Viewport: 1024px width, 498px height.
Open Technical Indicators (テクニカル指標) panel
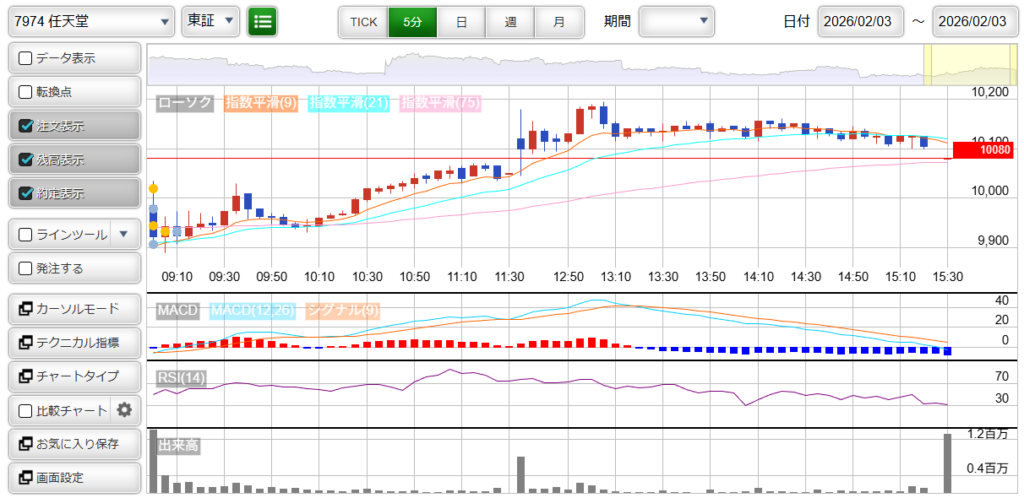pyautogui.click(x=73, y=343)
